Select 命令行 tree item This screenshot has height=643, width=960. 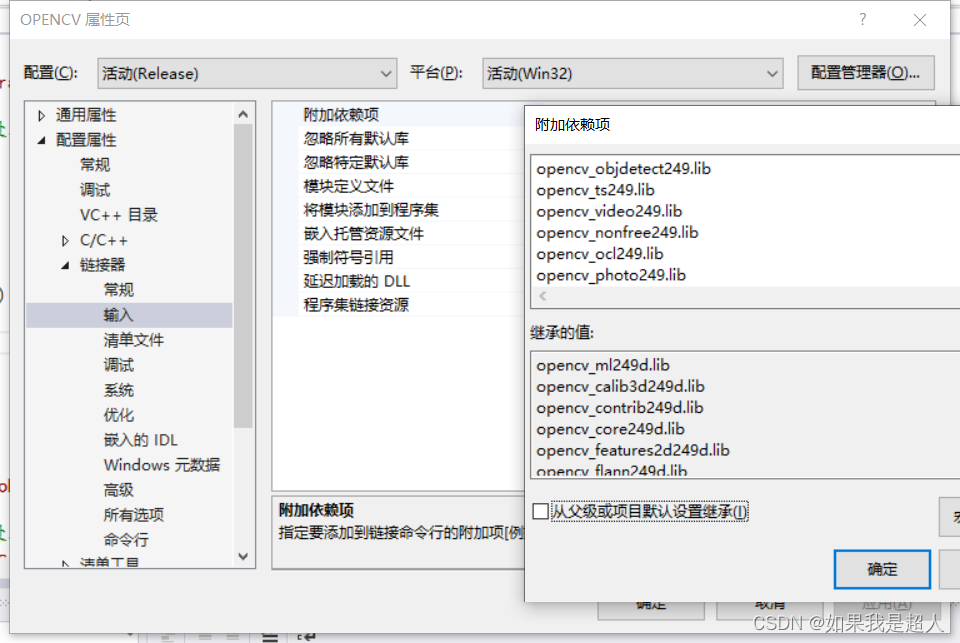(126, 540)
